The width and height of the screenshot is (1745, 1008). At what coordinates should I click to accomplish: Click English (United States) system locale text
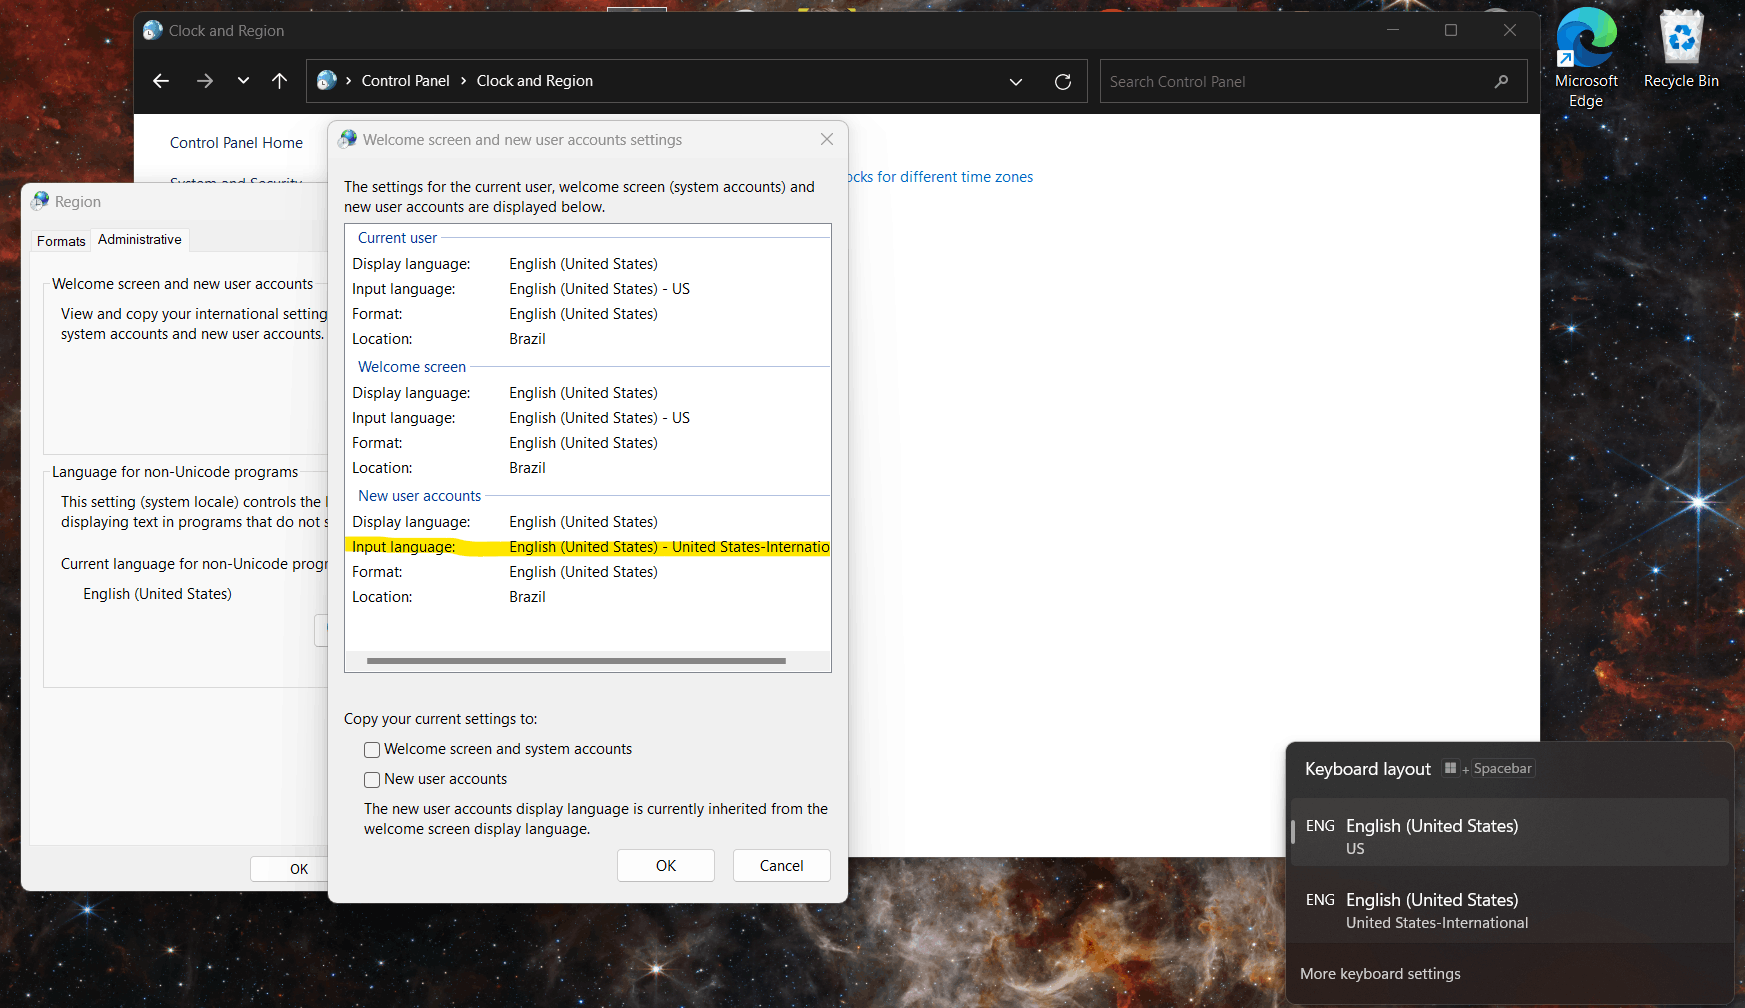157,594
